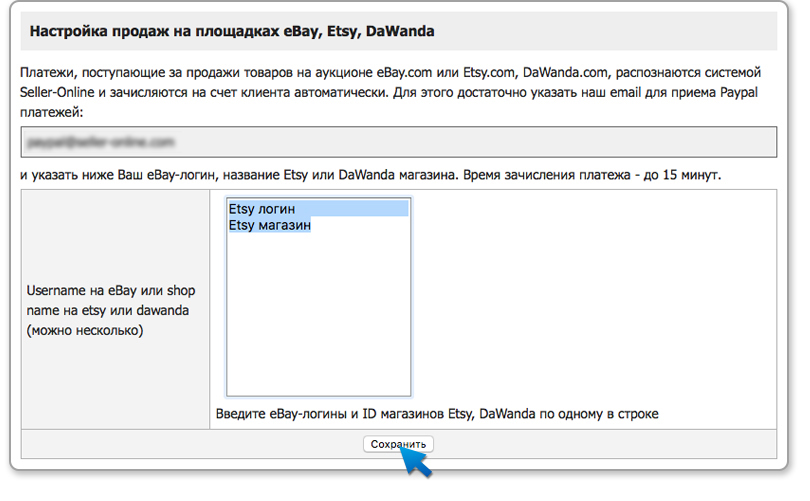The image size is (810, 501).
Task: Click the Сохранить button
Action: [398, 444]
